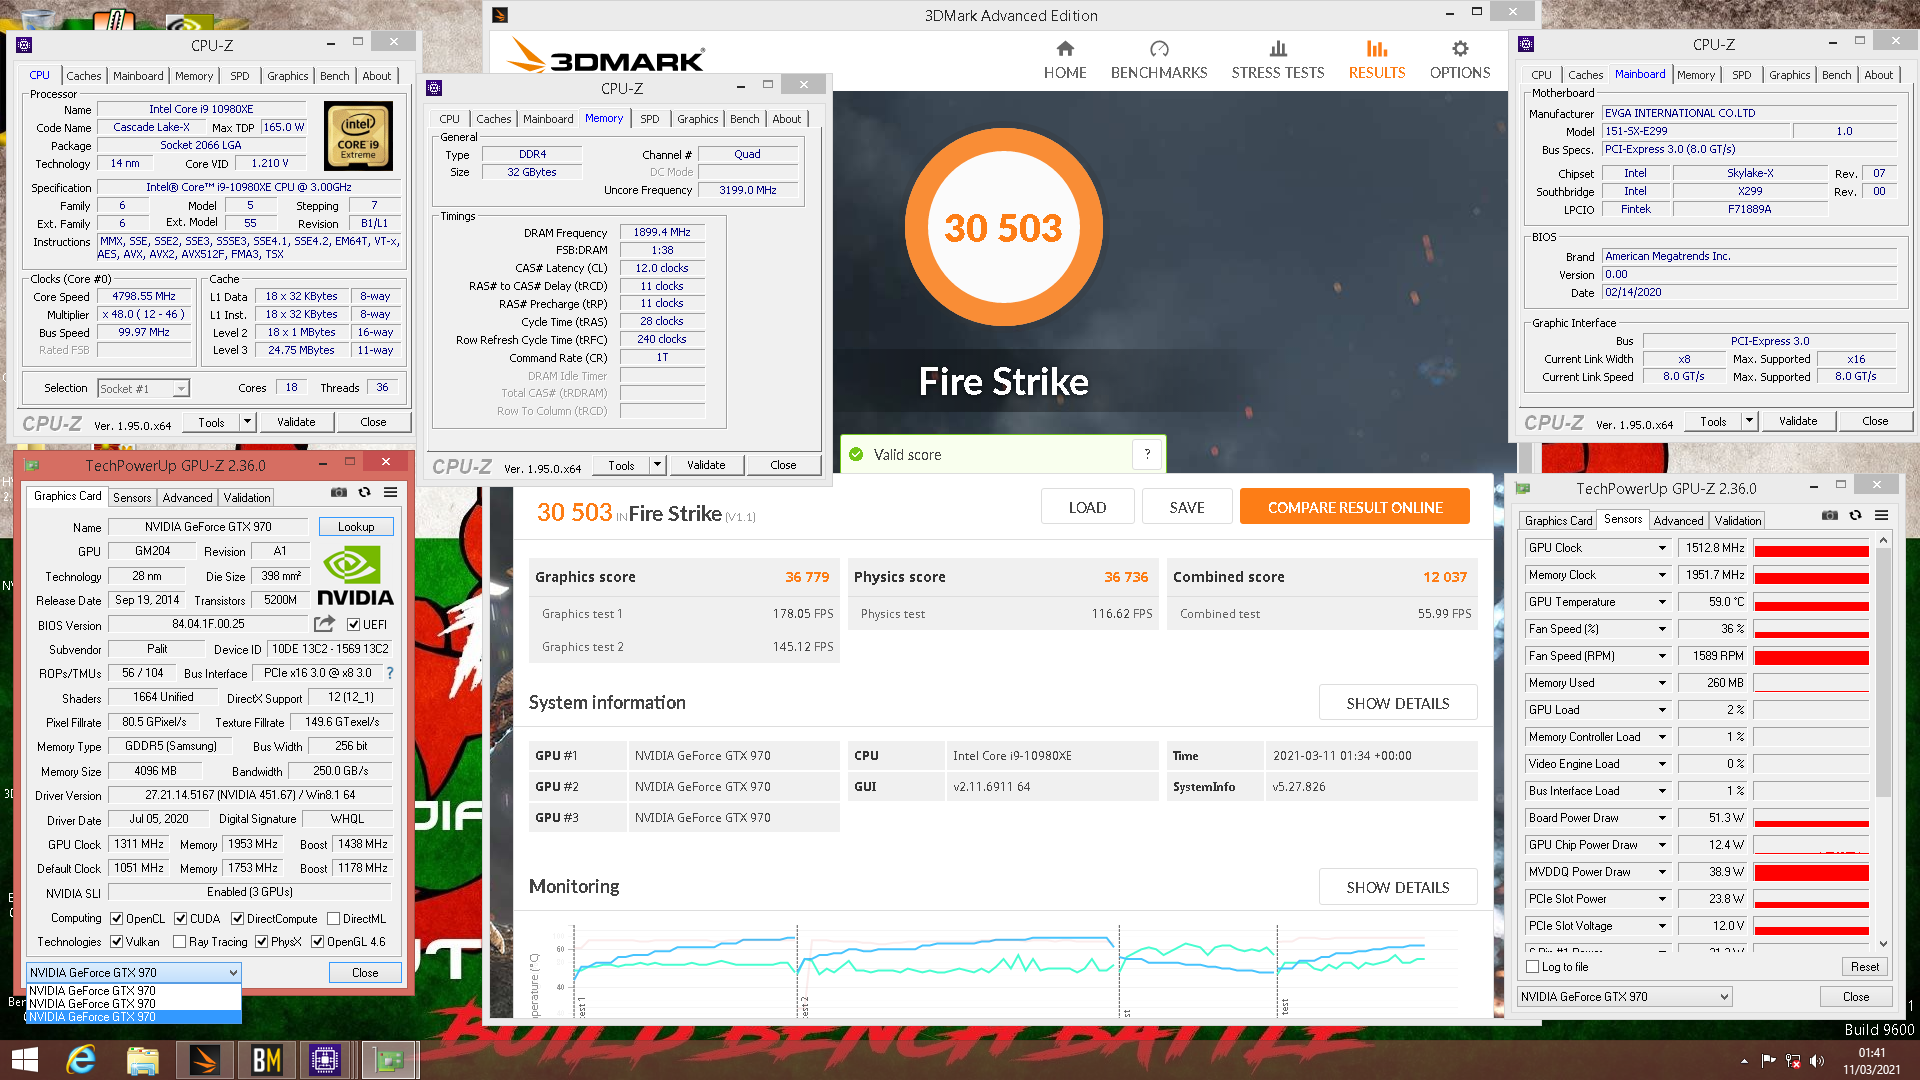Refresh right GPU-Z sensors window
Screen dimensions: 1920x1080
click(x=1856, y=515)
